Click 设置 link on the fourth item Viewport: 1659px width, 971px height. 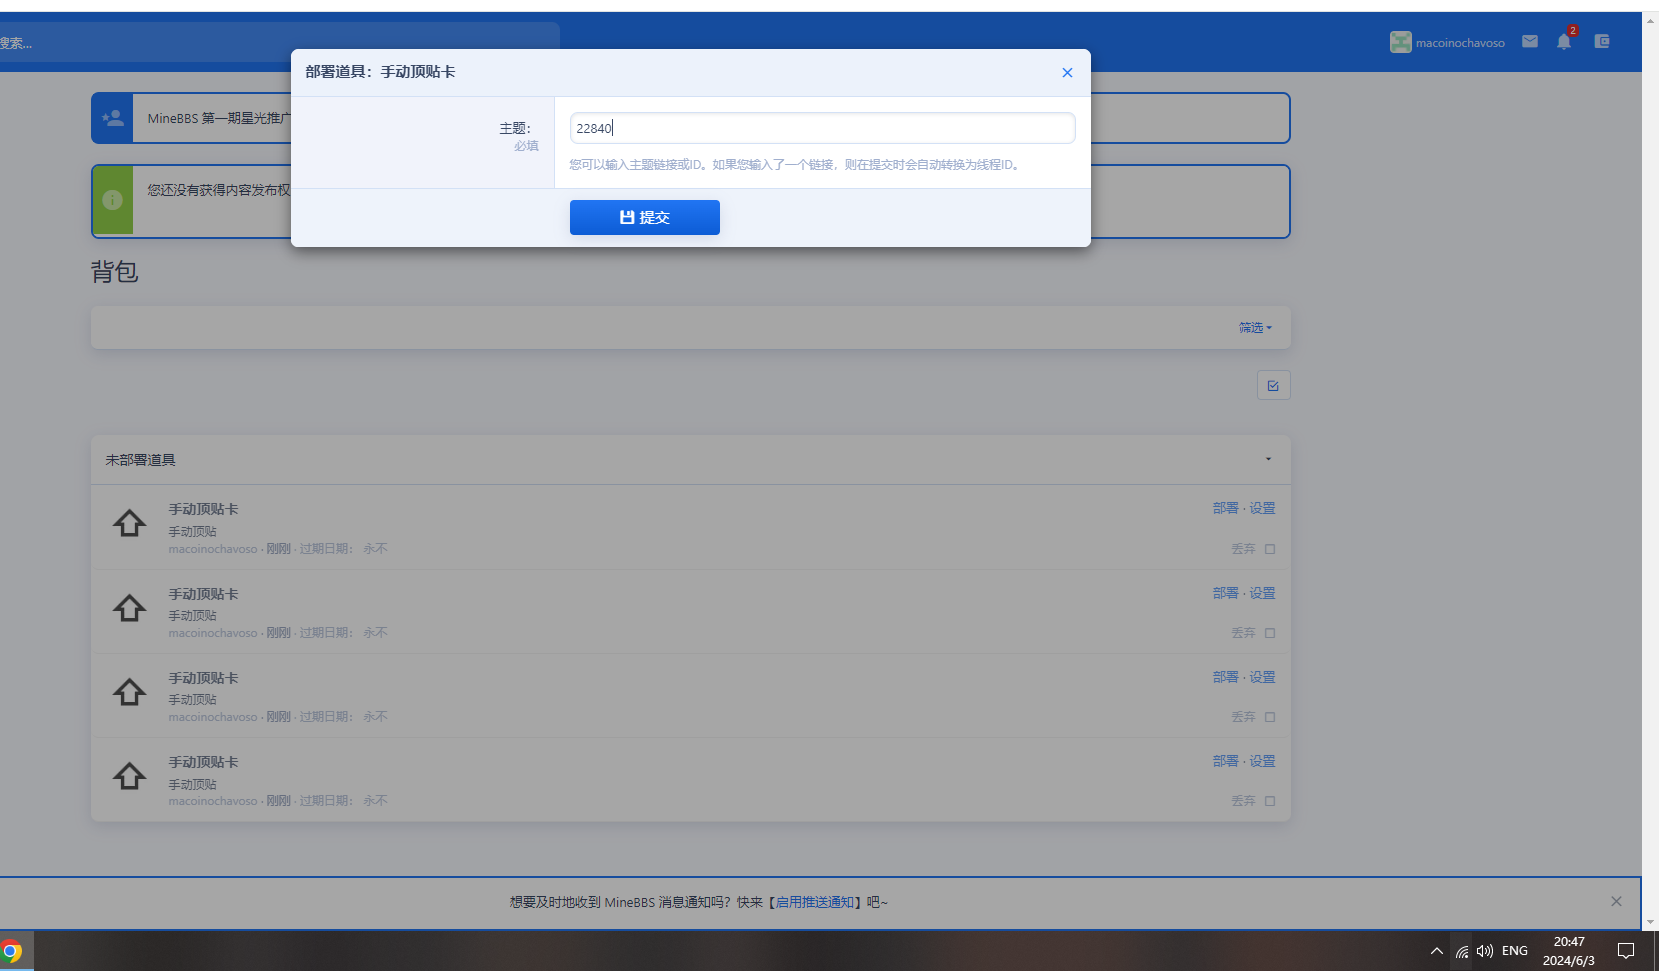1262,761
